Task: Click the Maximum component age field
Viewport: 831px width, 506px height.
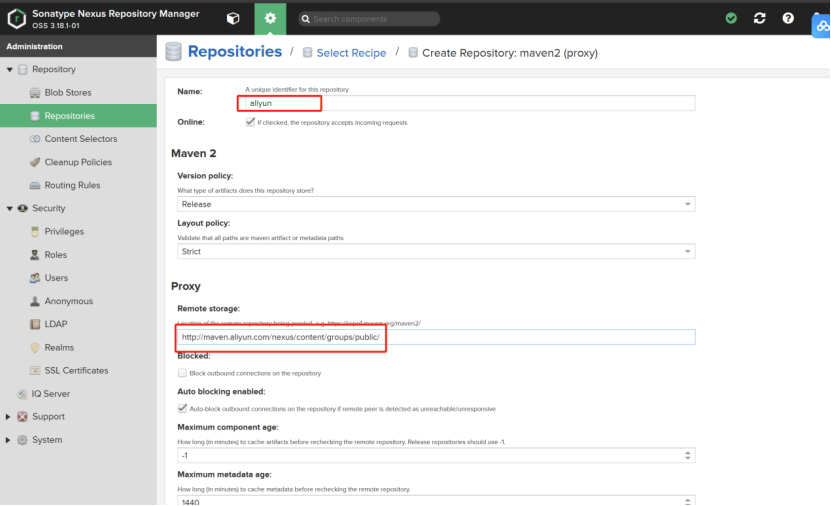Action: click(436, 455)
